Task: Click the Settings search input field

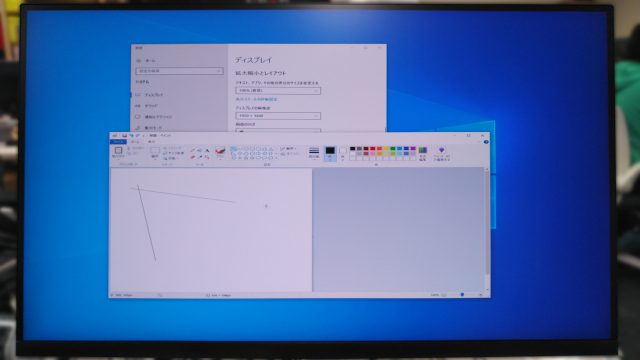Action: coord(180,71)
